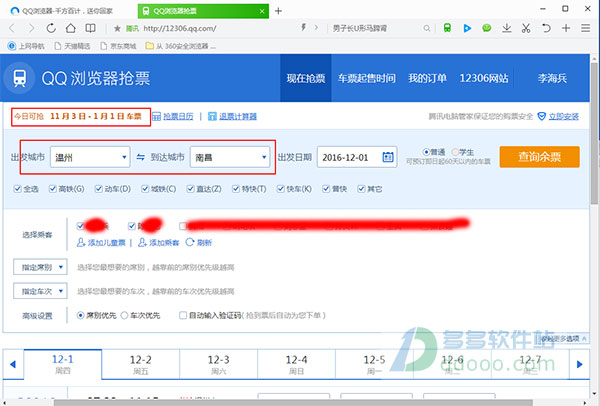Select the 12-4 周日 date tab
Viewport: 600px width, 406px height.
click(296, 364)
